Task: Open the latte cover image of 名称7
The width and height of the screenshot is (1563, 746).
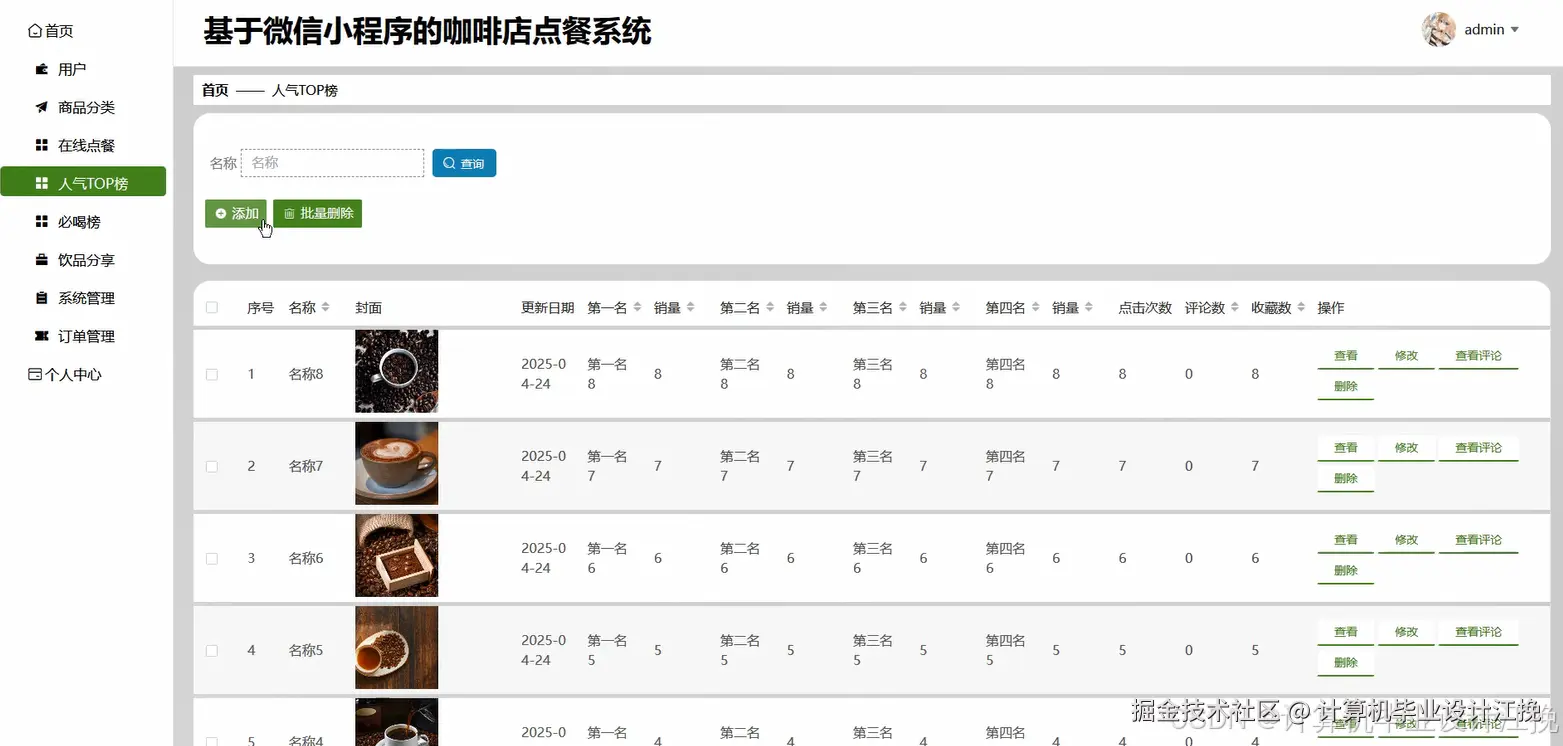Action: [396, 463]
